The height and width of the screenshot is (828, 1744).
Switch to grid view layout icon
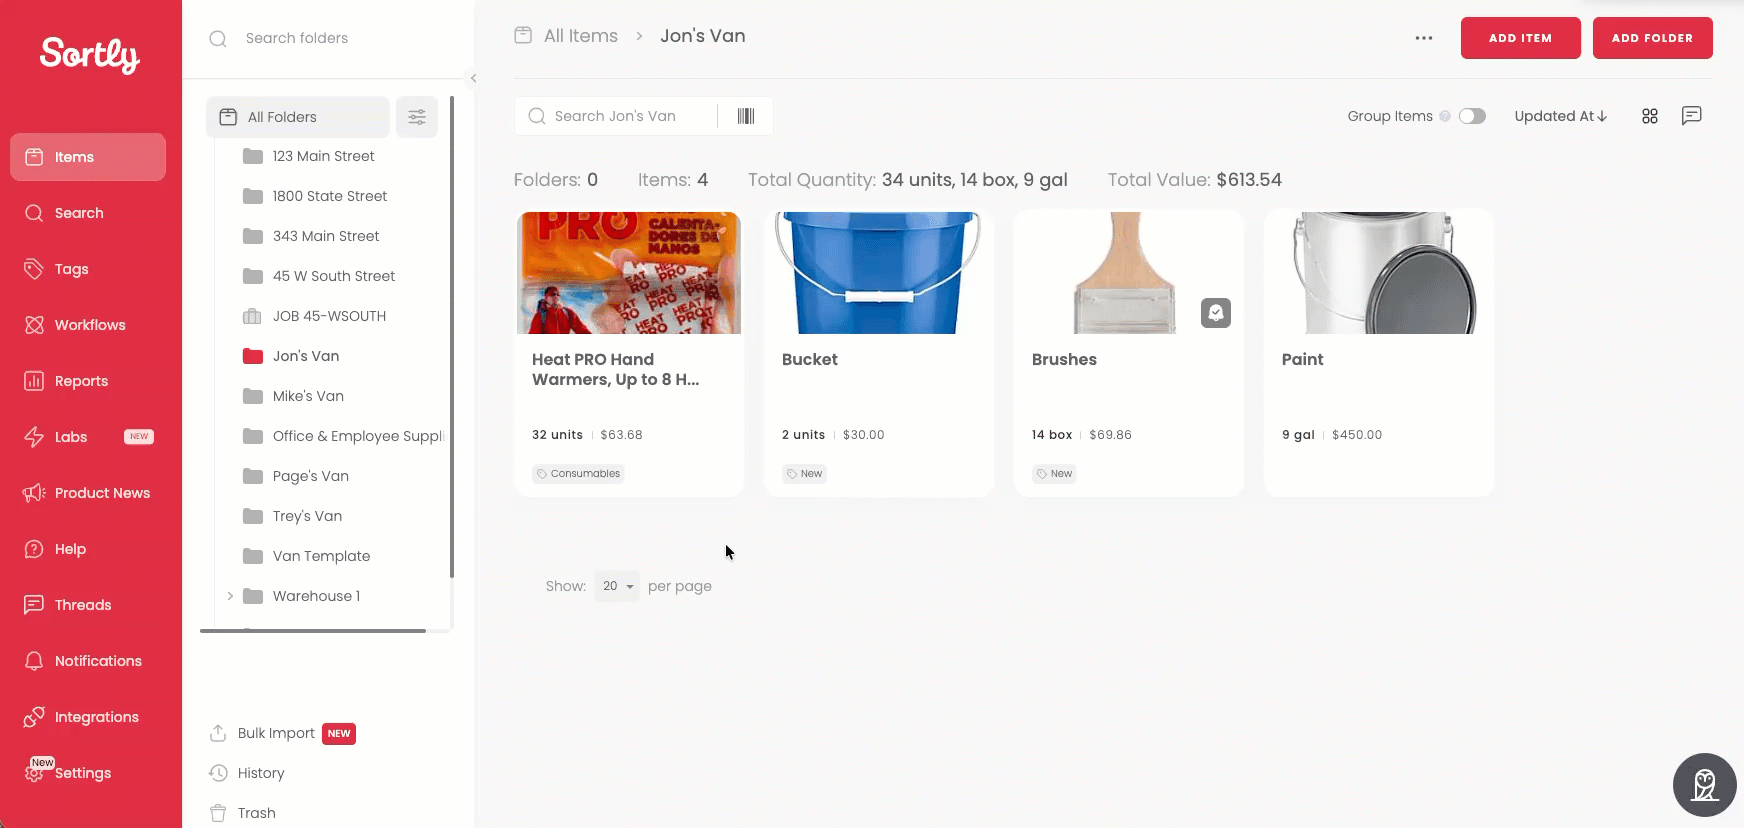pos(1650,116)
